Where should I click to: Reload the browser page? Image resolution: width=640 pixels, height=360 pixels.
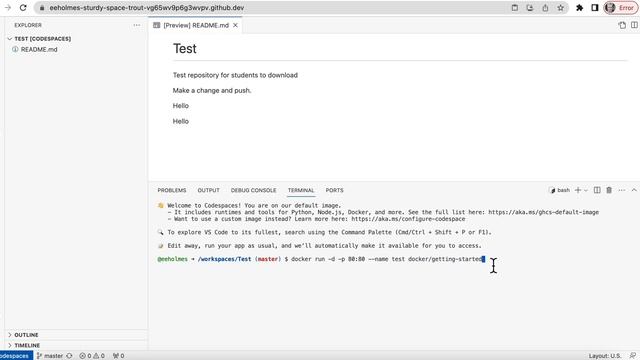[x=23, y=8]
